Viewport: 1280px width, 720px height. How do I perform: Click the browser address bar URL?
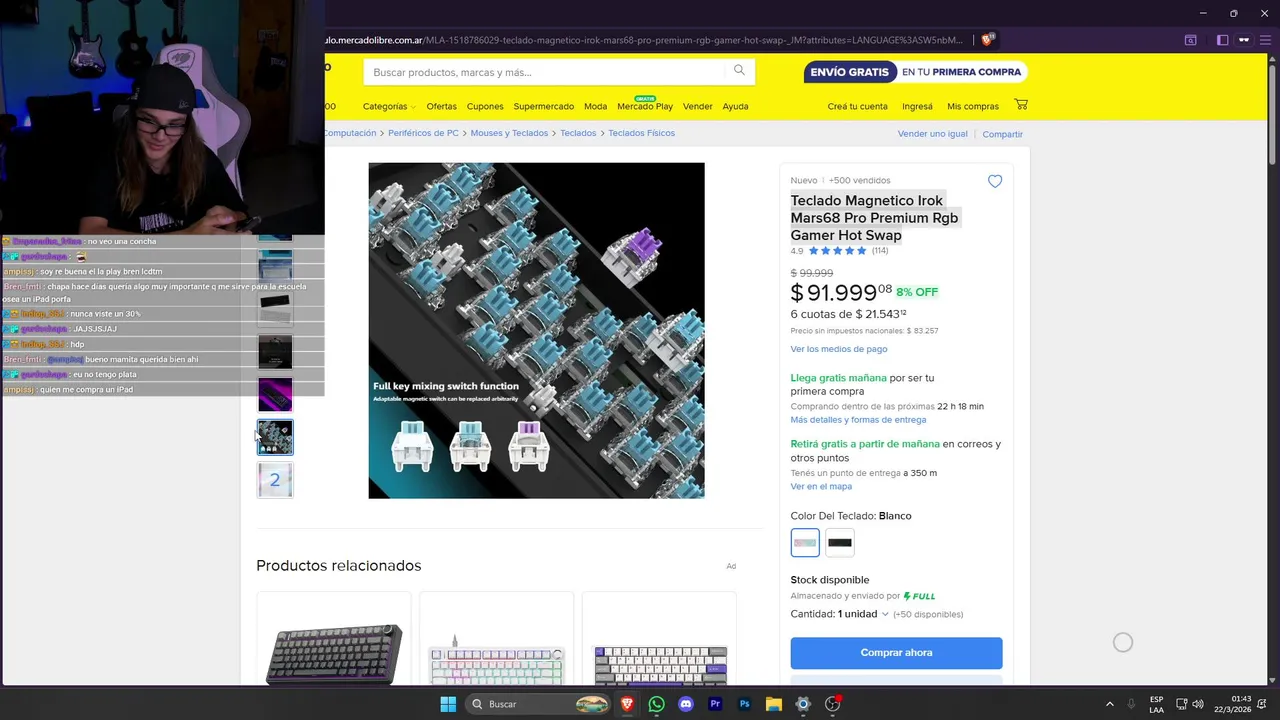(643, 40)
